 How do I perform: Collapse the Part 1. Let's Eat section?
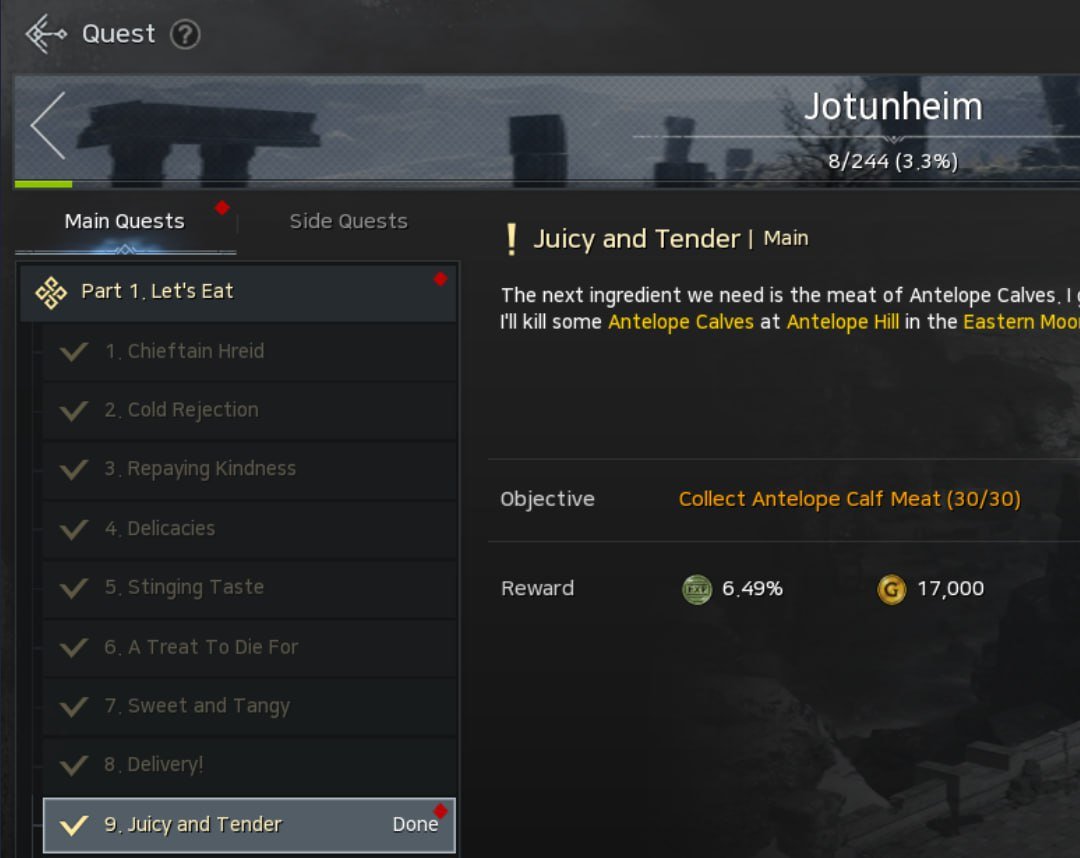coord(238,293)
